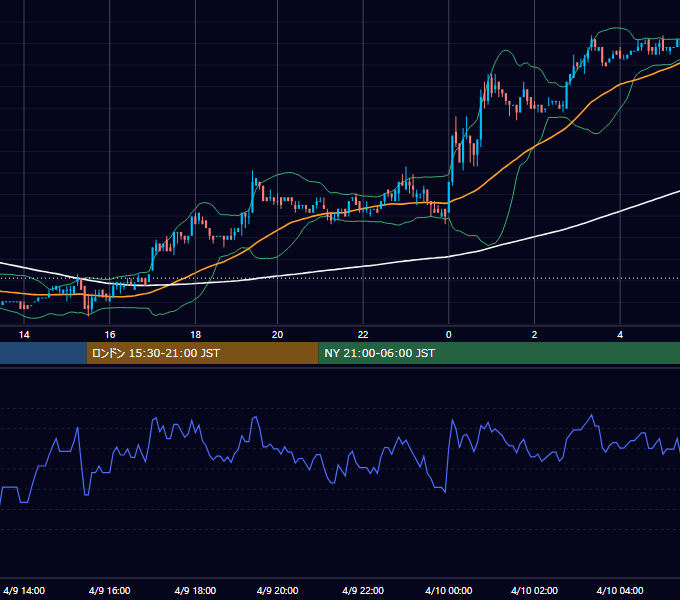Click the hour 2 axis tick label
Viewport: 680px width, 600px height.
coord(534,335)
